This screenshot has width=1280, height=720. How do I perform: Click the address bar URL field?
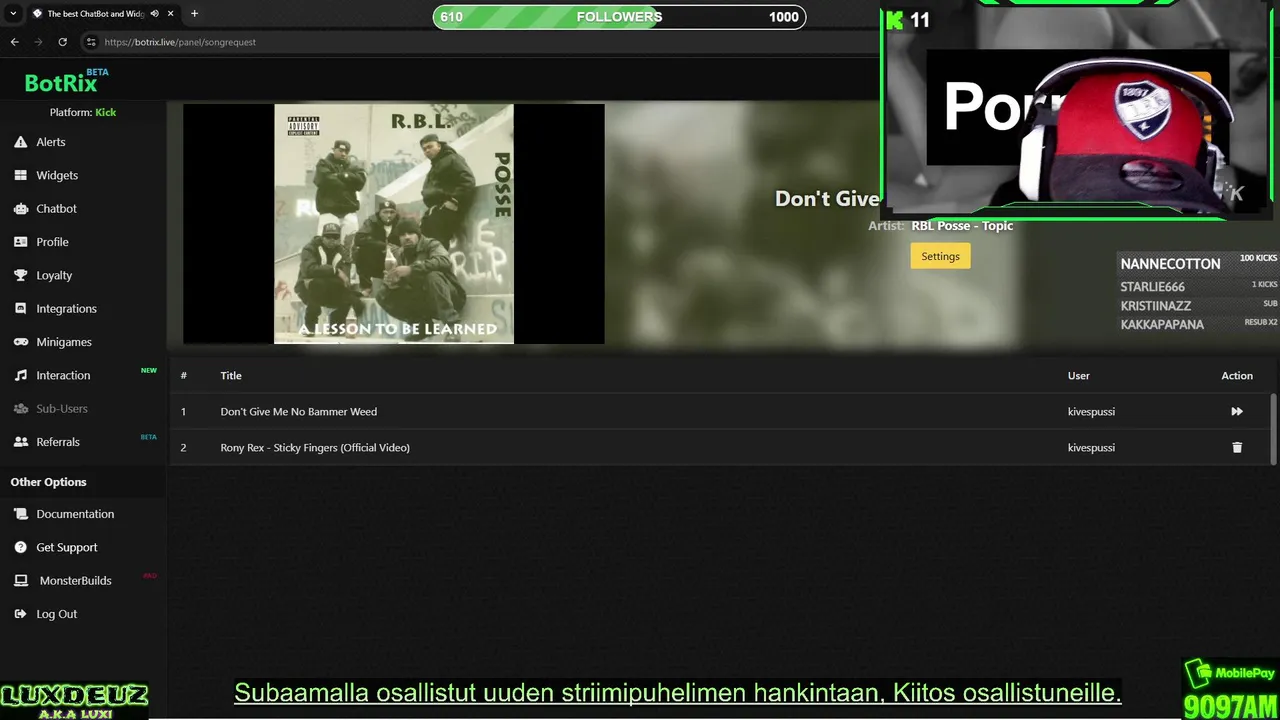180,42
